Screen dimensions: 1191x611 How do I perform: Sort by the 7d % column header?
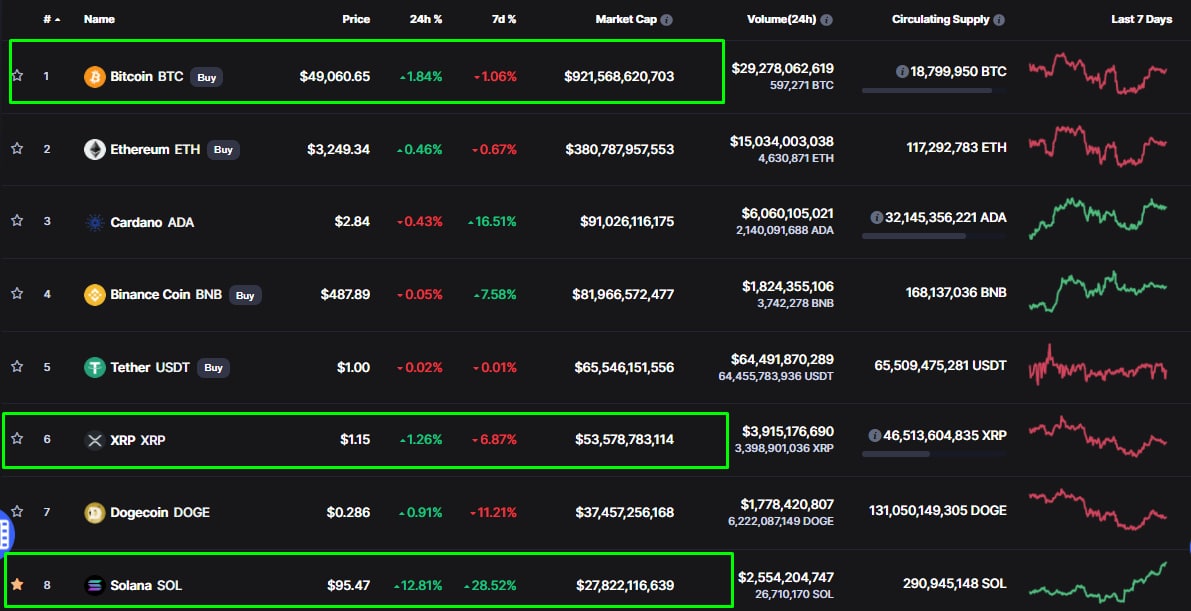[x=503, y=20]
